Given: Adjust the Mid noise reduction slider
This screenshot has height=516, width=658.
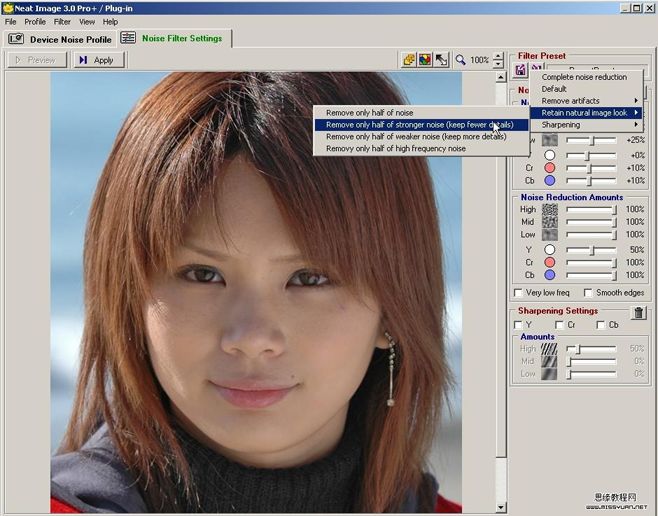Looking at the screenshot, I should click(x=591, y=222).
